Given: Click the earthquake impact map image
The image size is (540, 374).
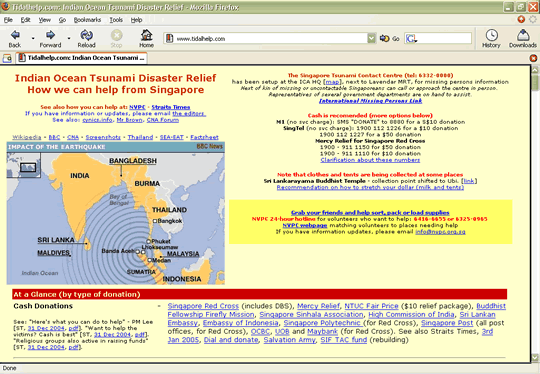Looking at the screenshot, I should (116, 213).
